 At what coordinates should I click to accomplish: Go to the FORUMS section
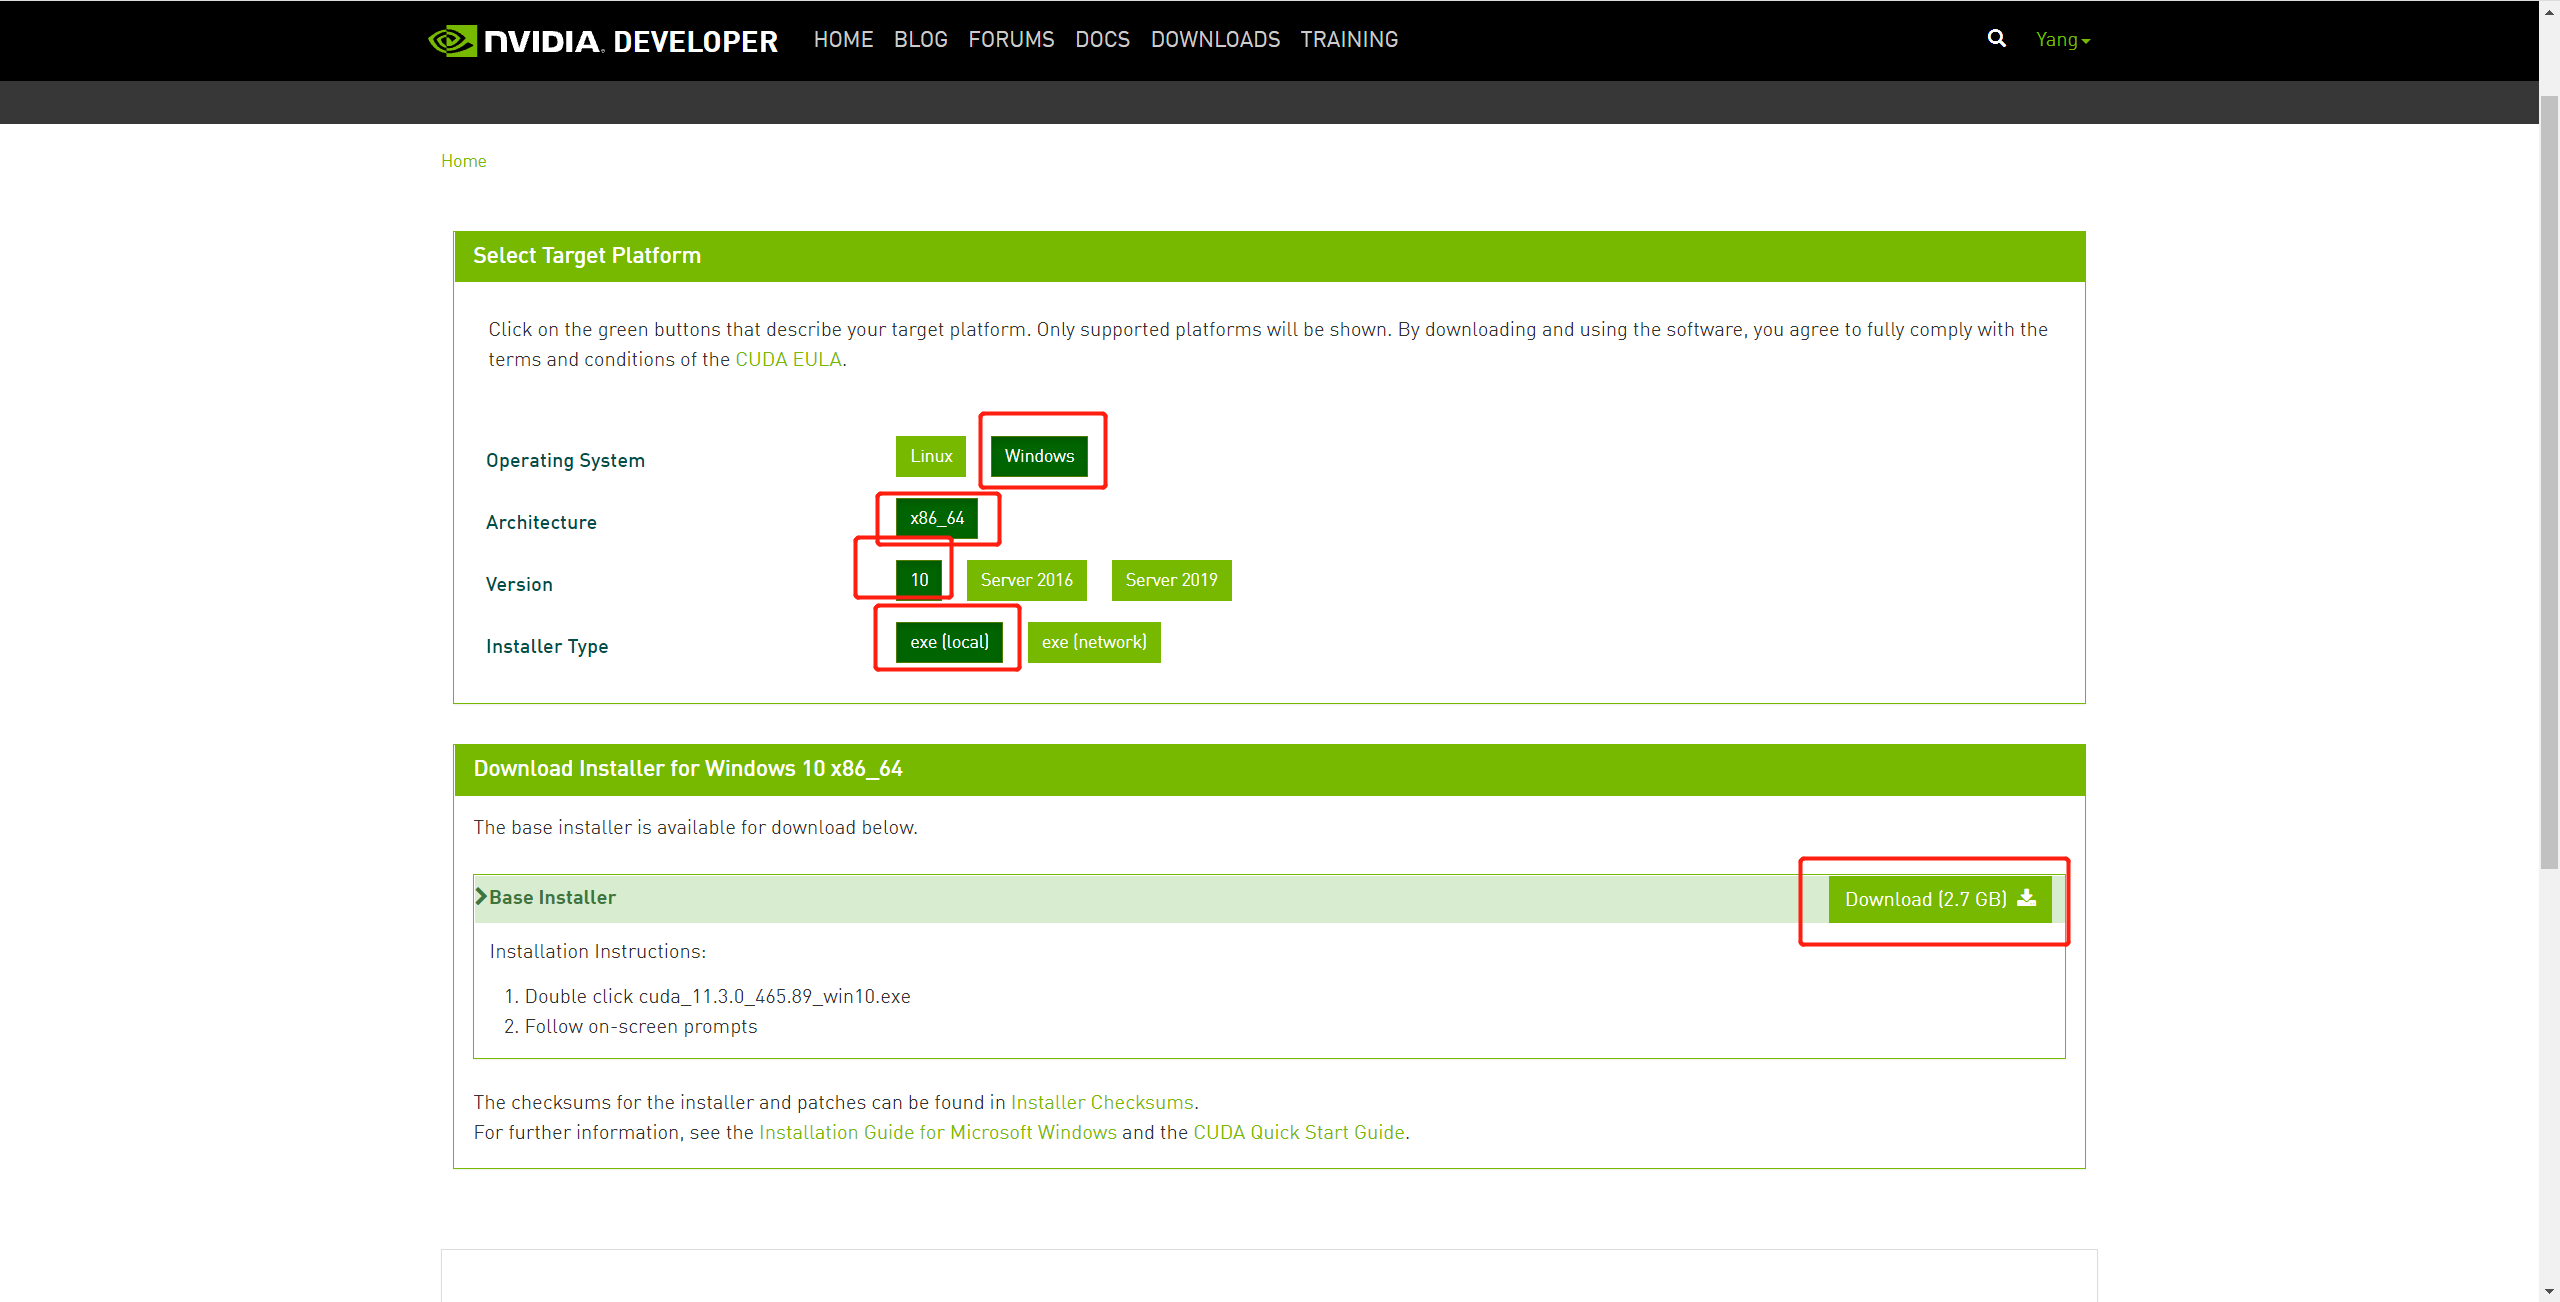point(1011,39)
